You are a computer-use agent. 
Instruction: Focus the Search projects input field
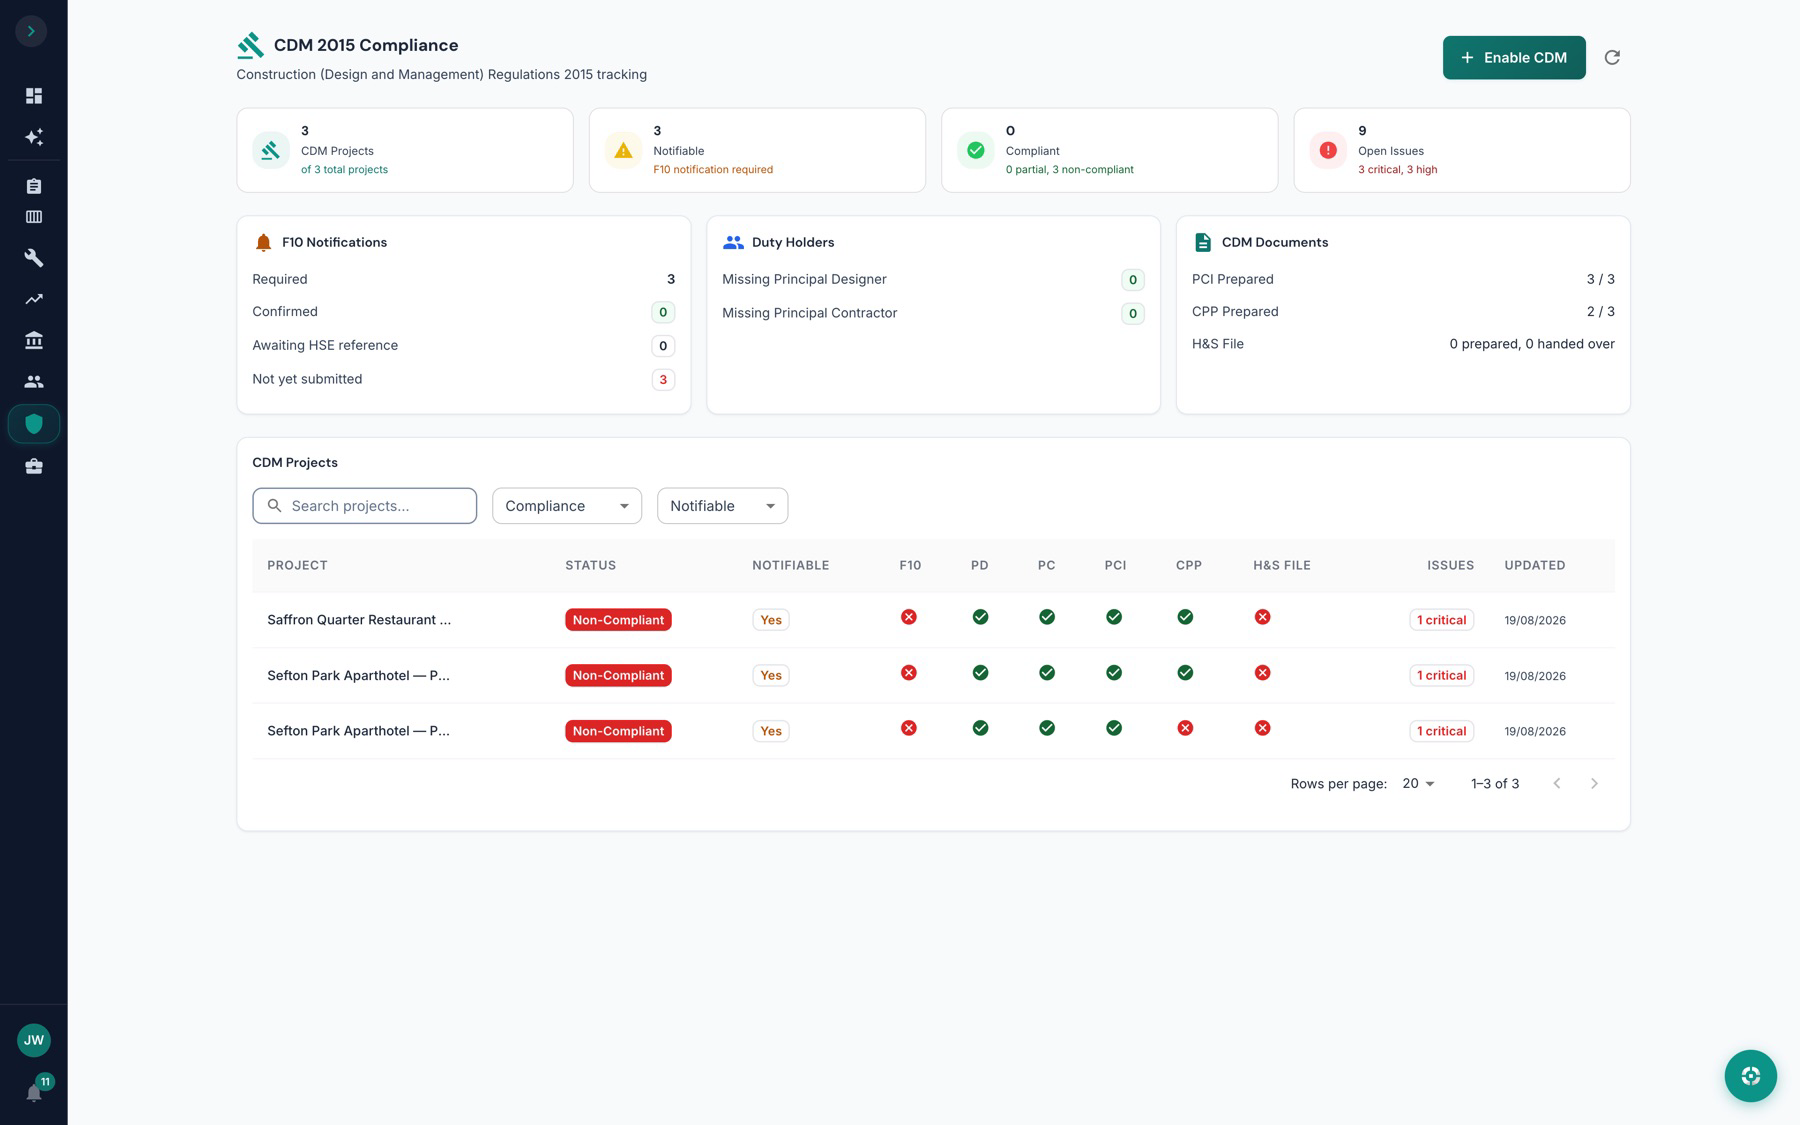[x=364, y=505]
